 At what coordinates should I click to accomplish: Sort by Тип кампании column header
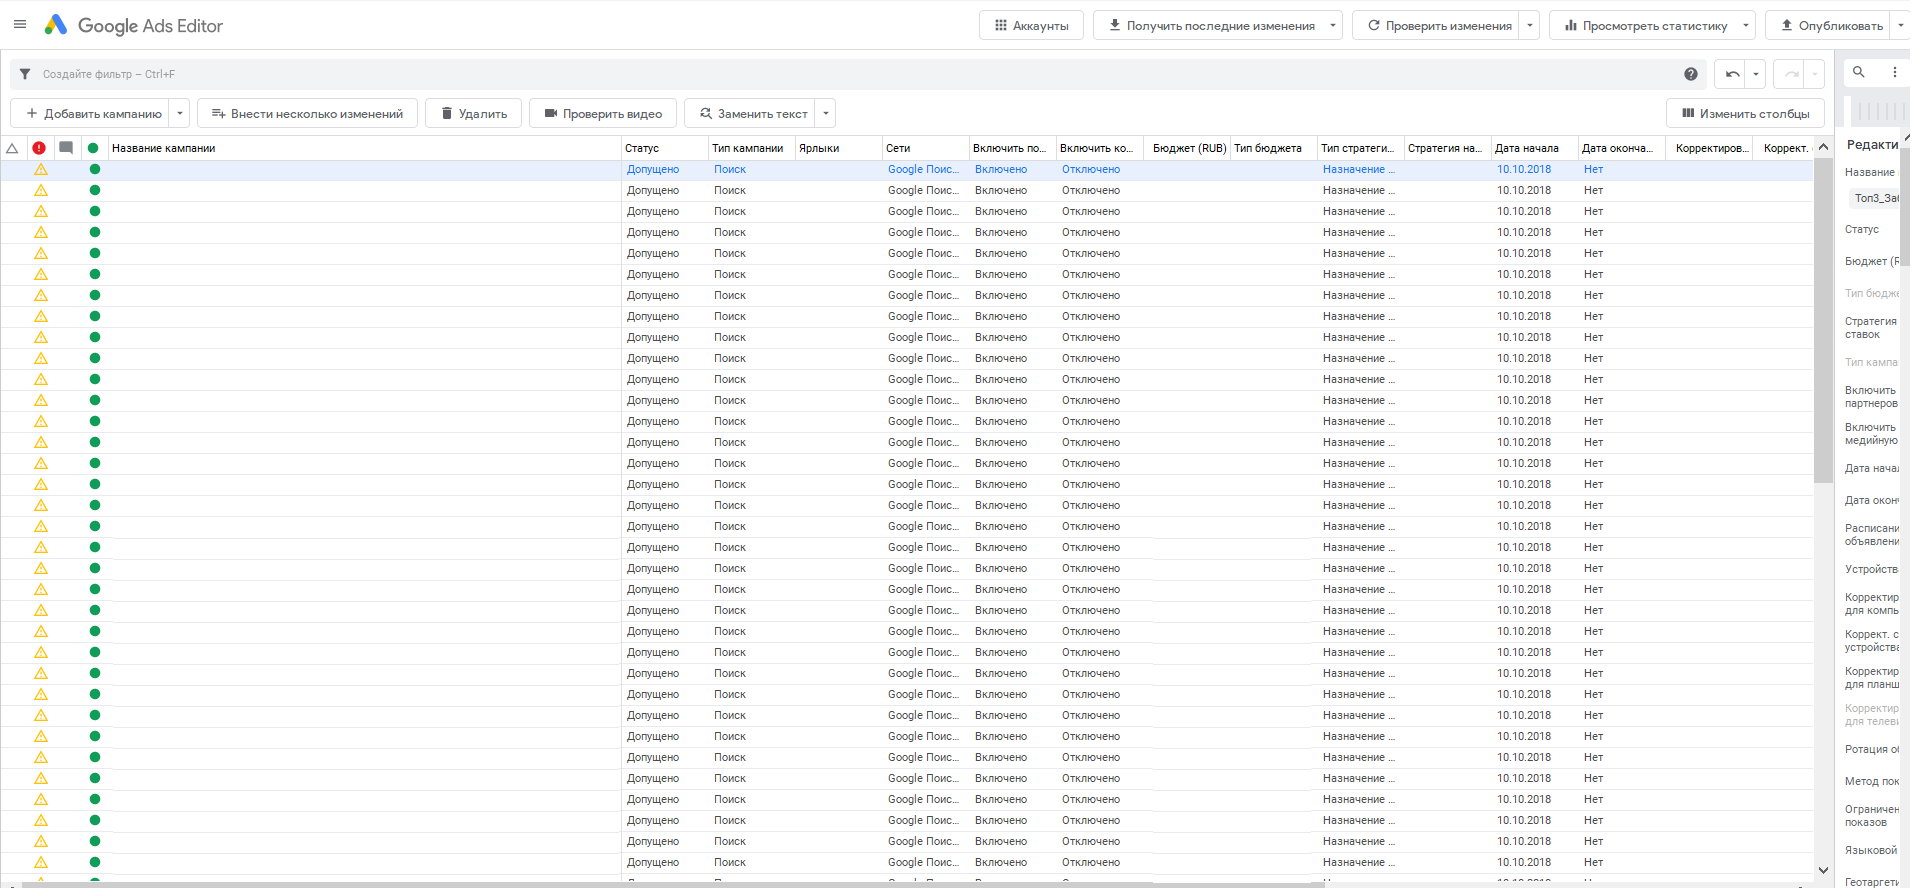click(747, 148)
